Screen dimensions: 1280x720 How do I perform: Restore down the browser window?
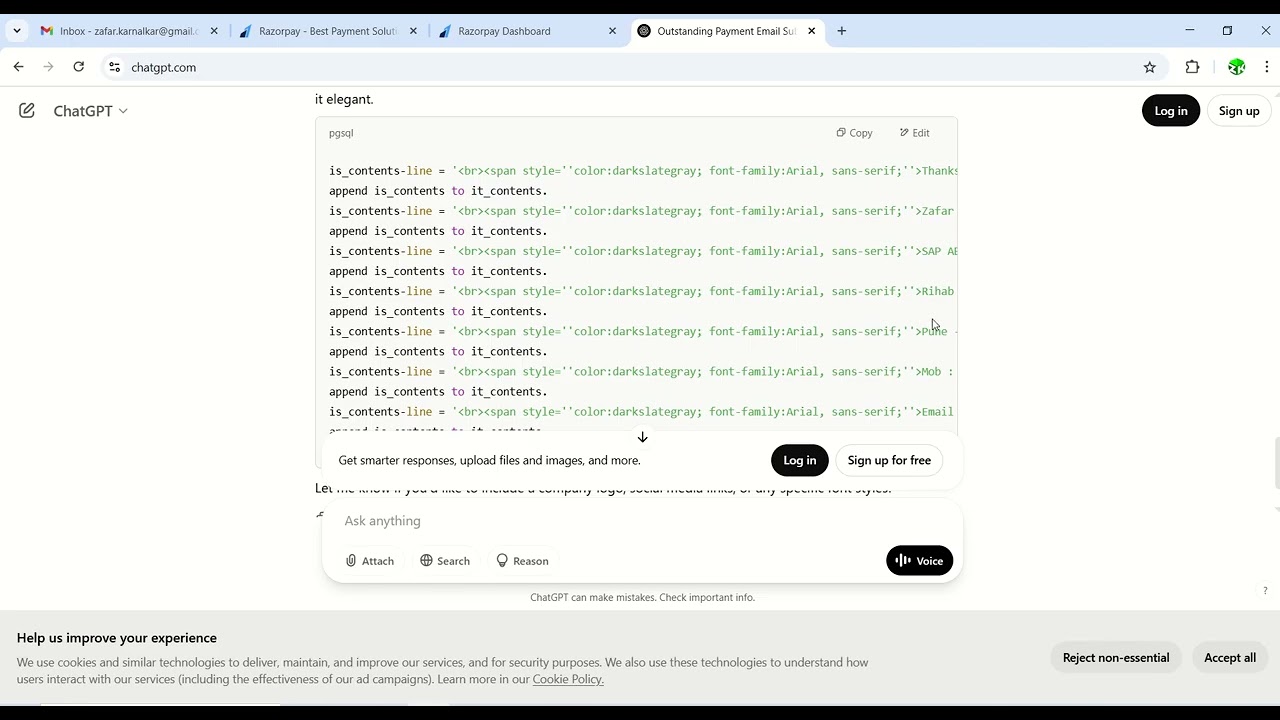click(1227, 31)
